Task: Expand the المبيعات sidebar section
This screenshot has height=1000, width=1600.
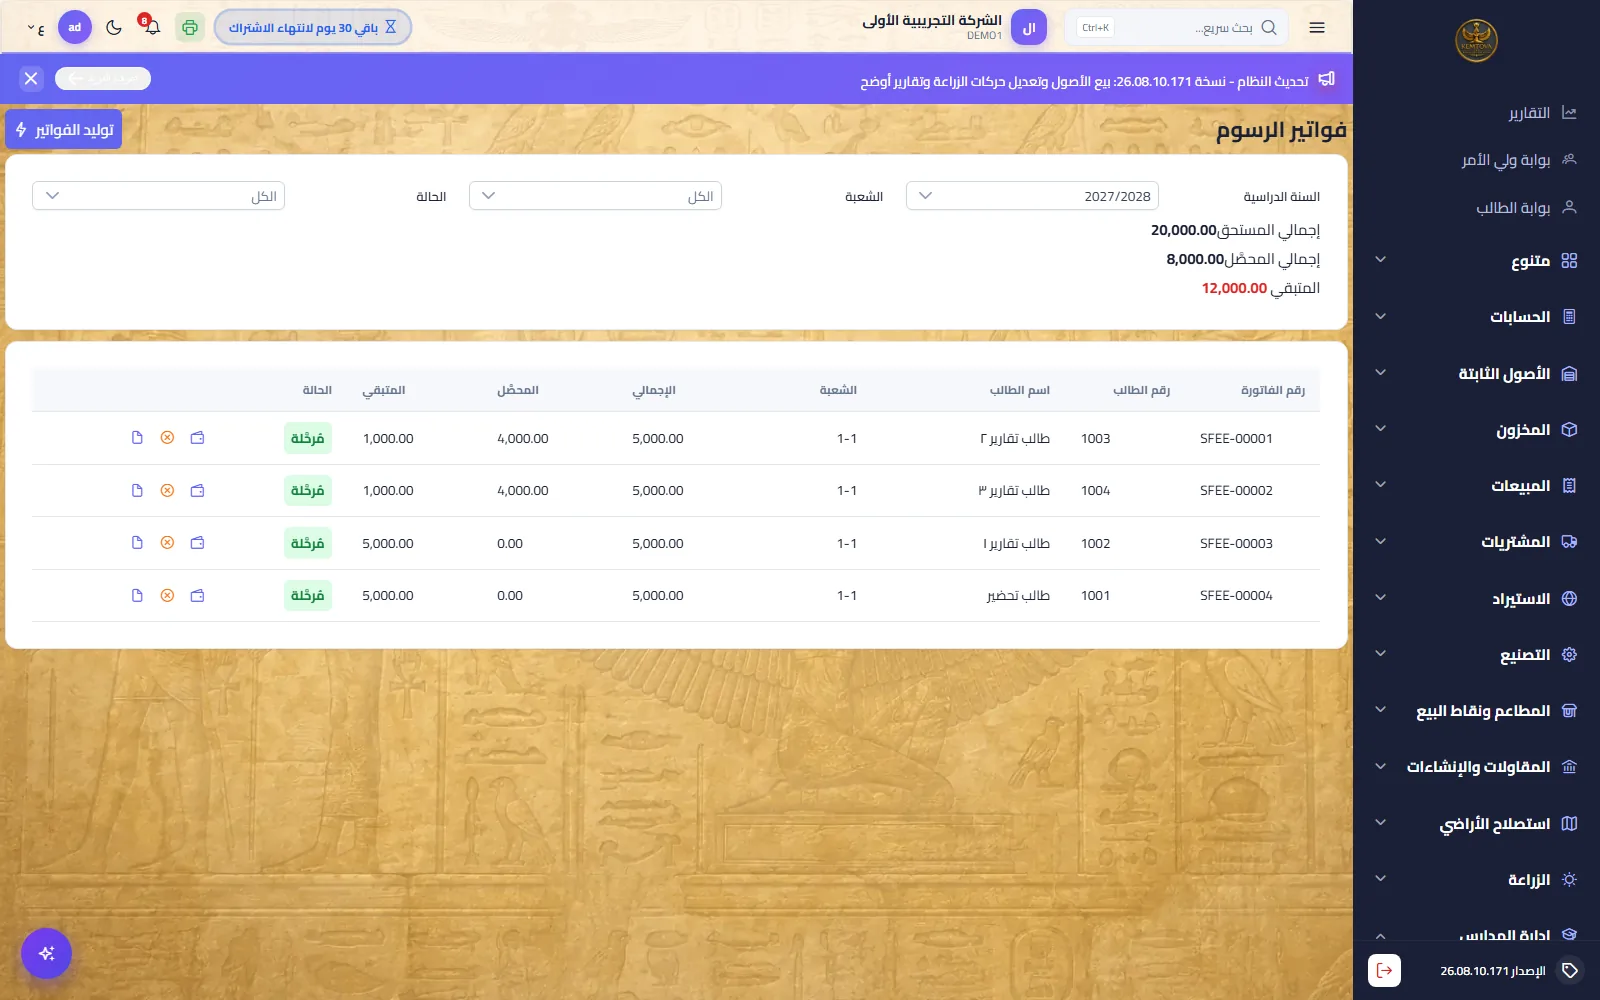Action: coord(1476,485)
